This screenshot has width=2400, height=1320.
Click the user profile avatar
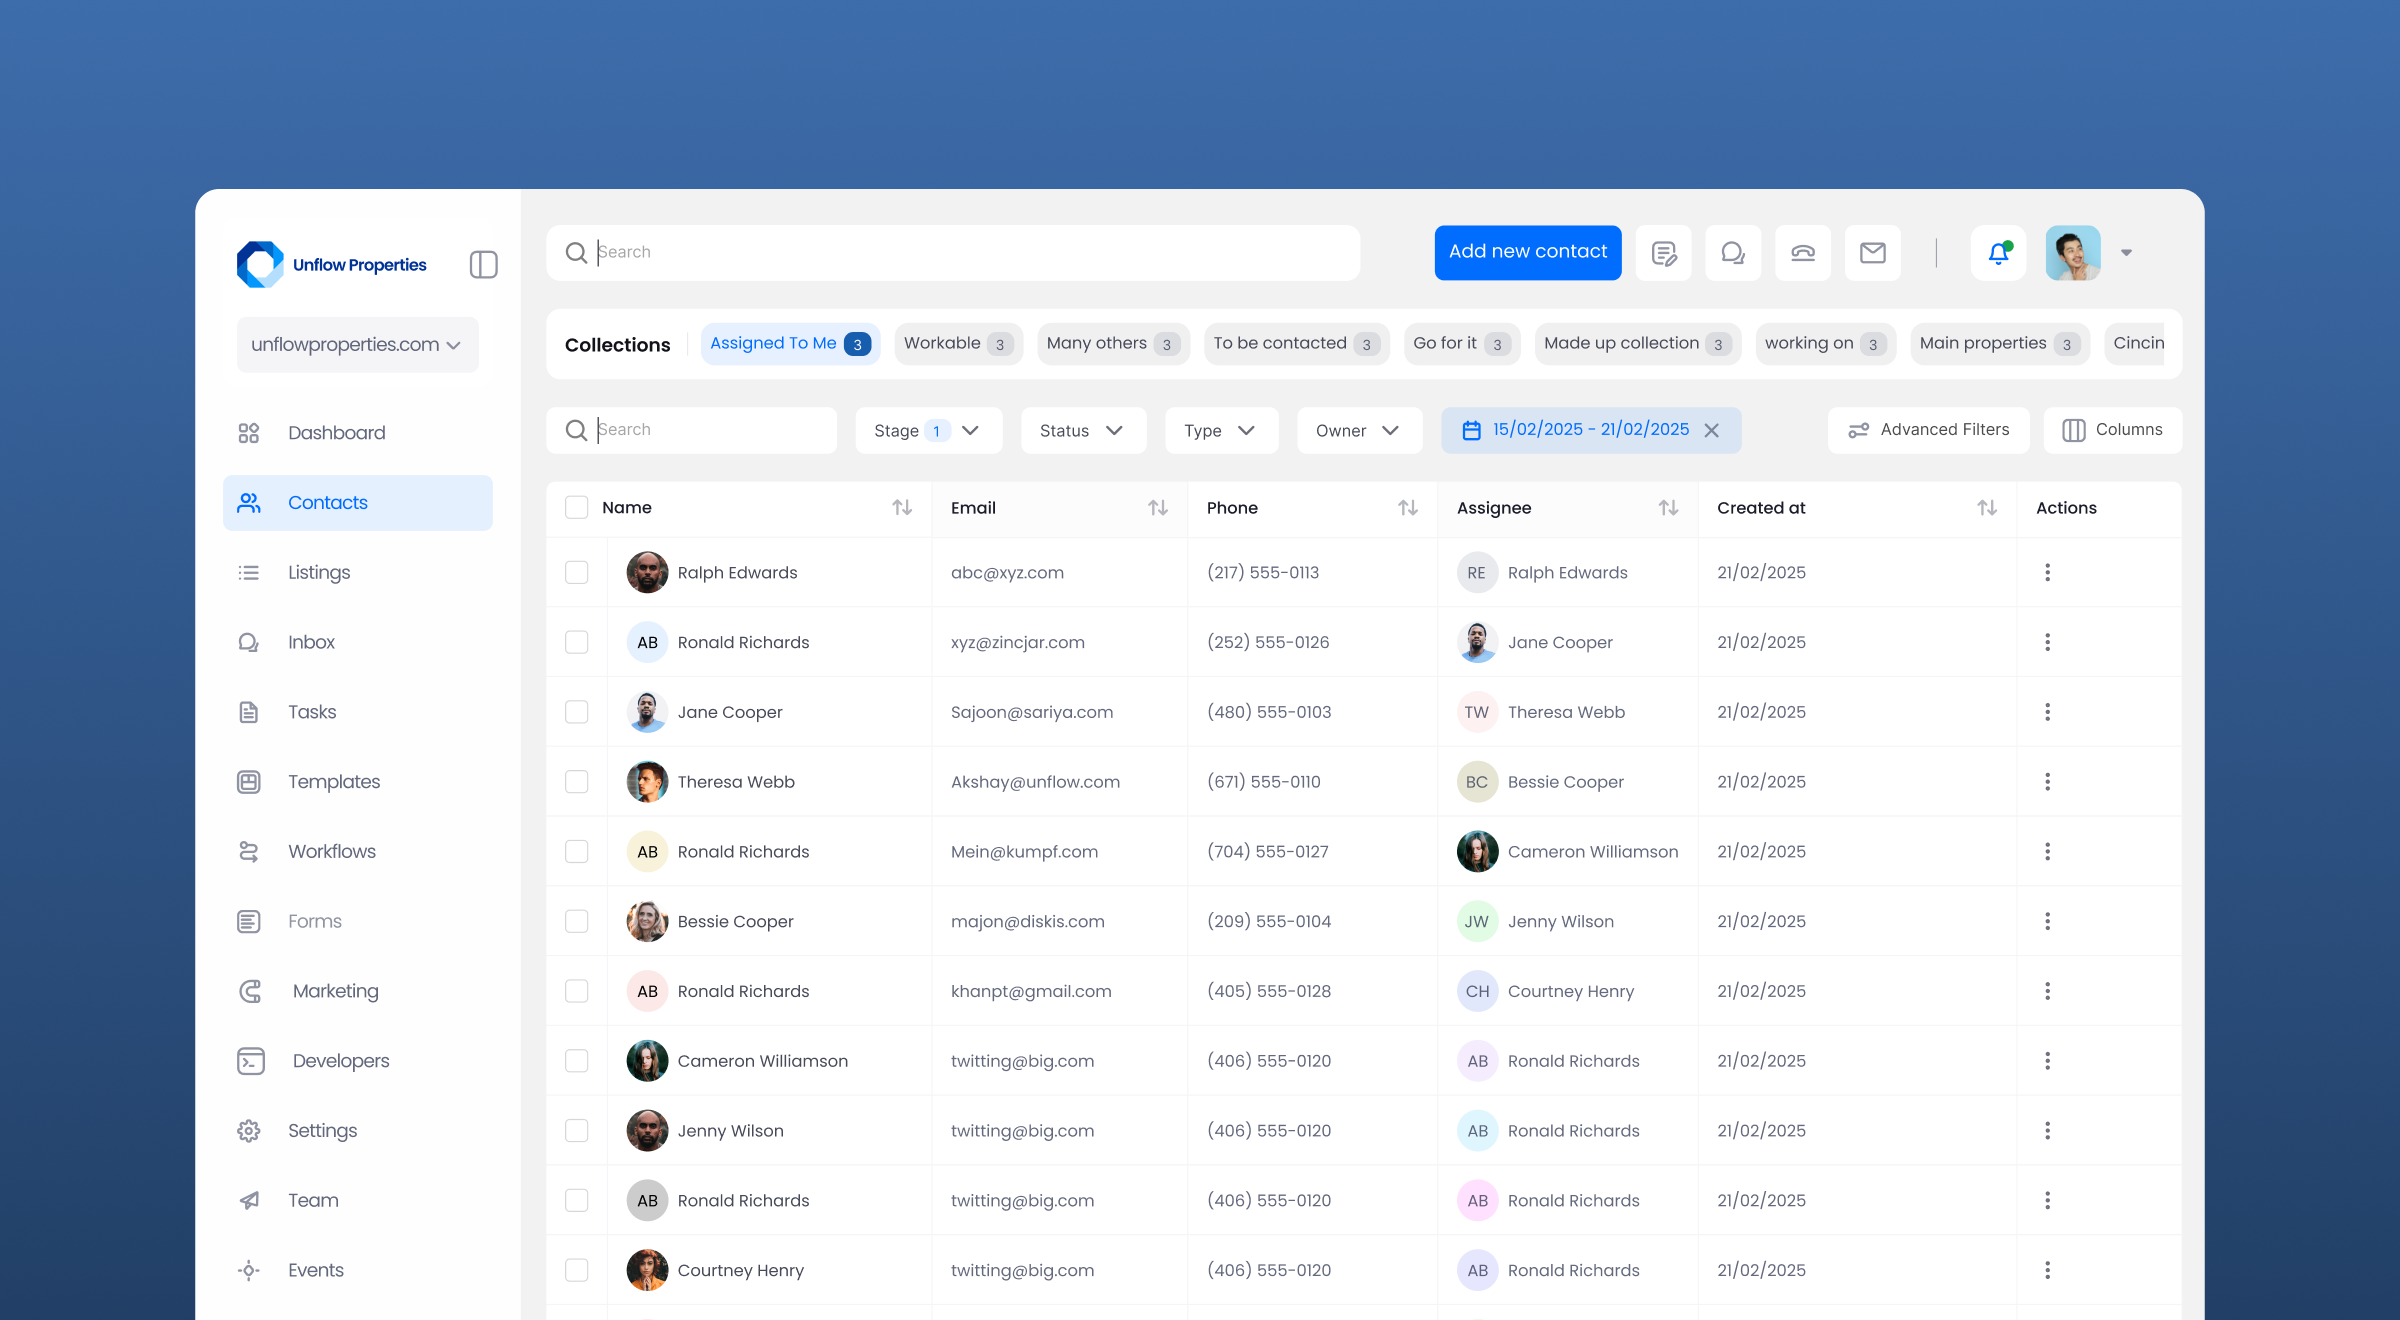click(x=2073, y=253)
